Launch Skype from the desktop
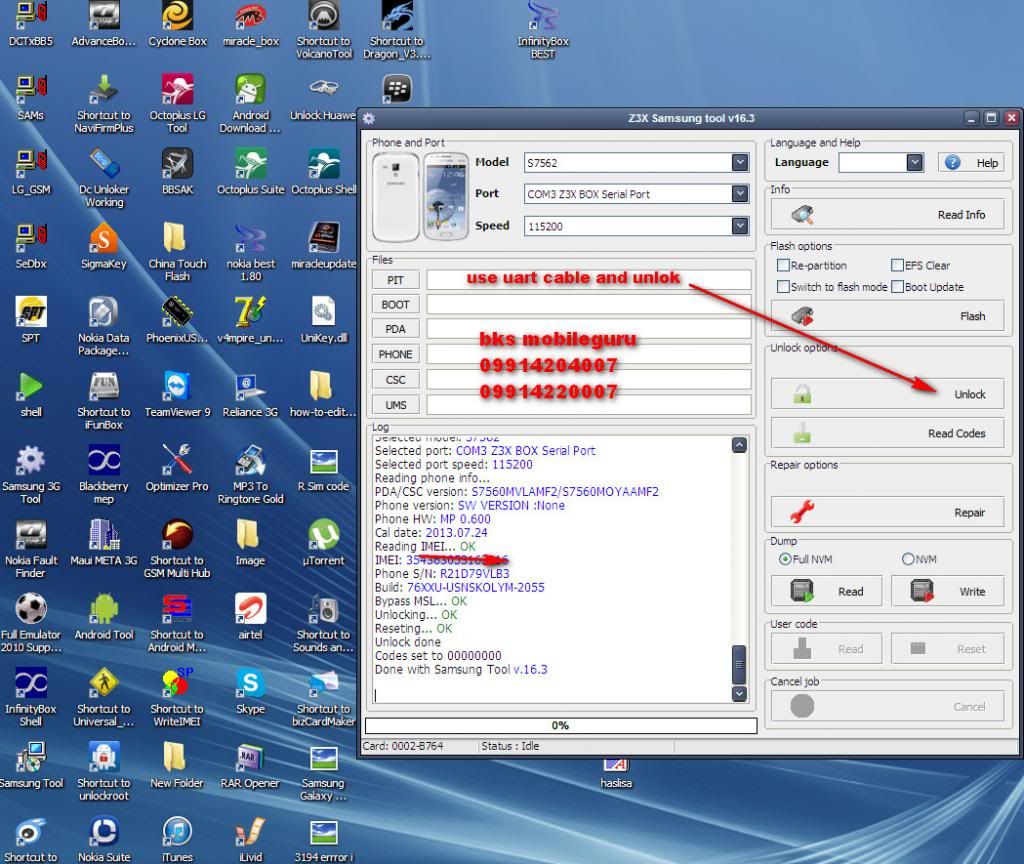1024x864 pixels. (250, 691)
